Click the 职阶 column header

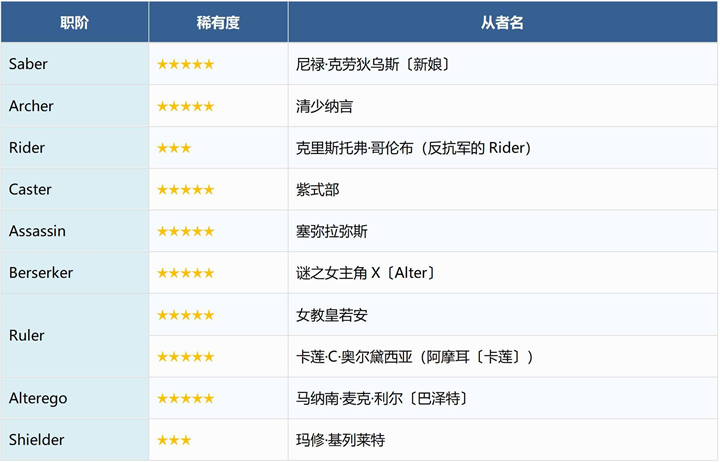point(74,22)
